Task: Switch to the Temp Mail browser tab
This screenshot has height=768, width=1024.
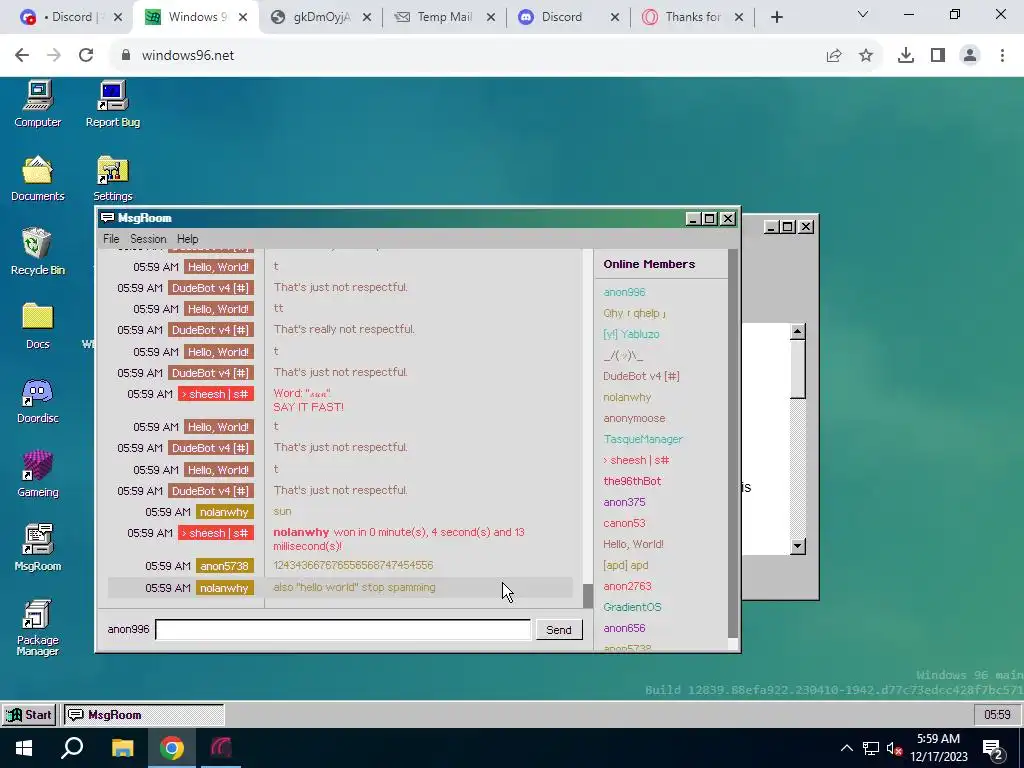Action: 444,17
